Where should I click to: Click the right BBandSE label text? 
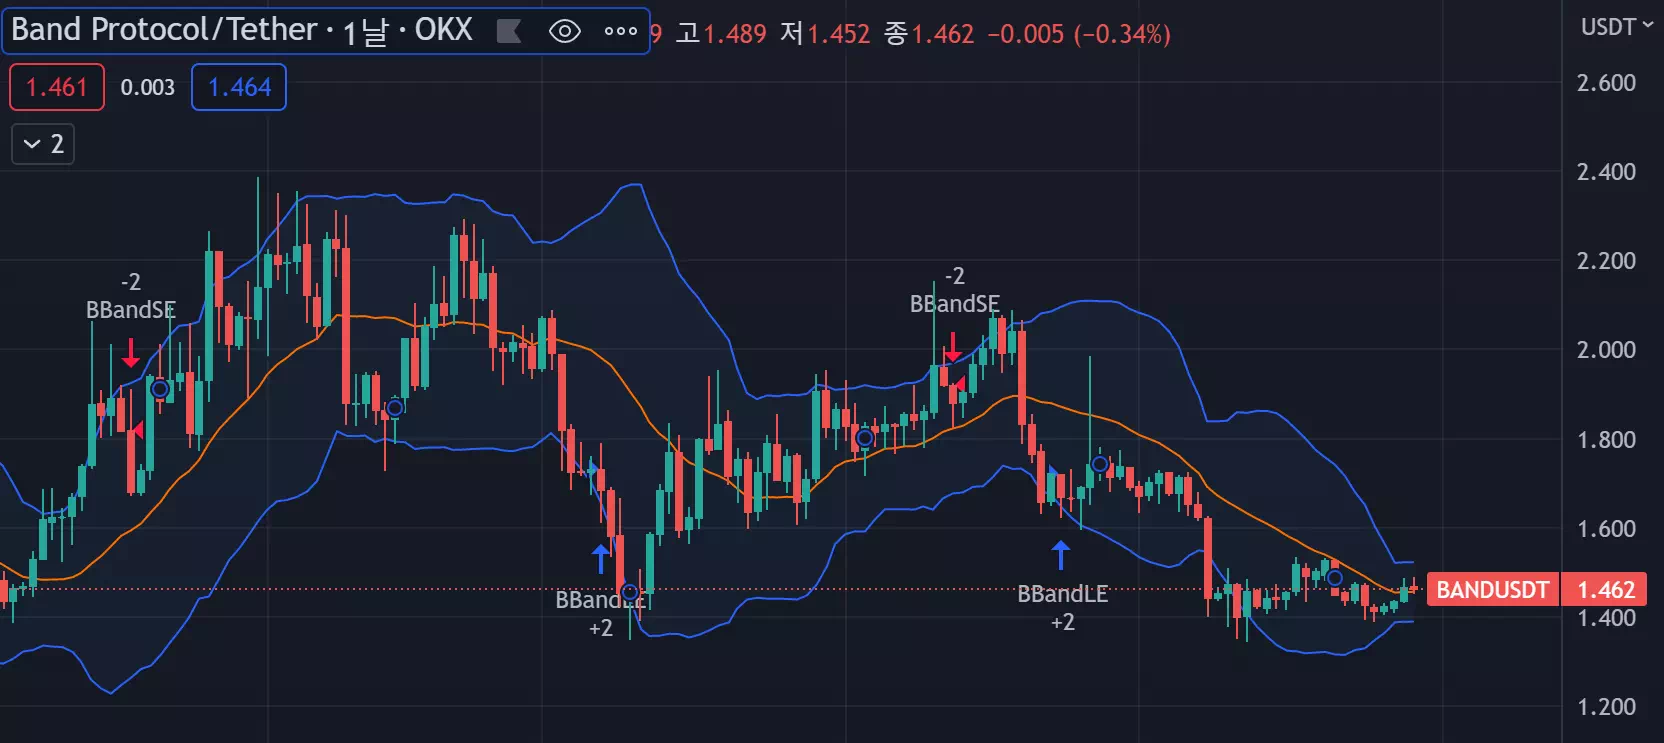[x=954, y=304]
